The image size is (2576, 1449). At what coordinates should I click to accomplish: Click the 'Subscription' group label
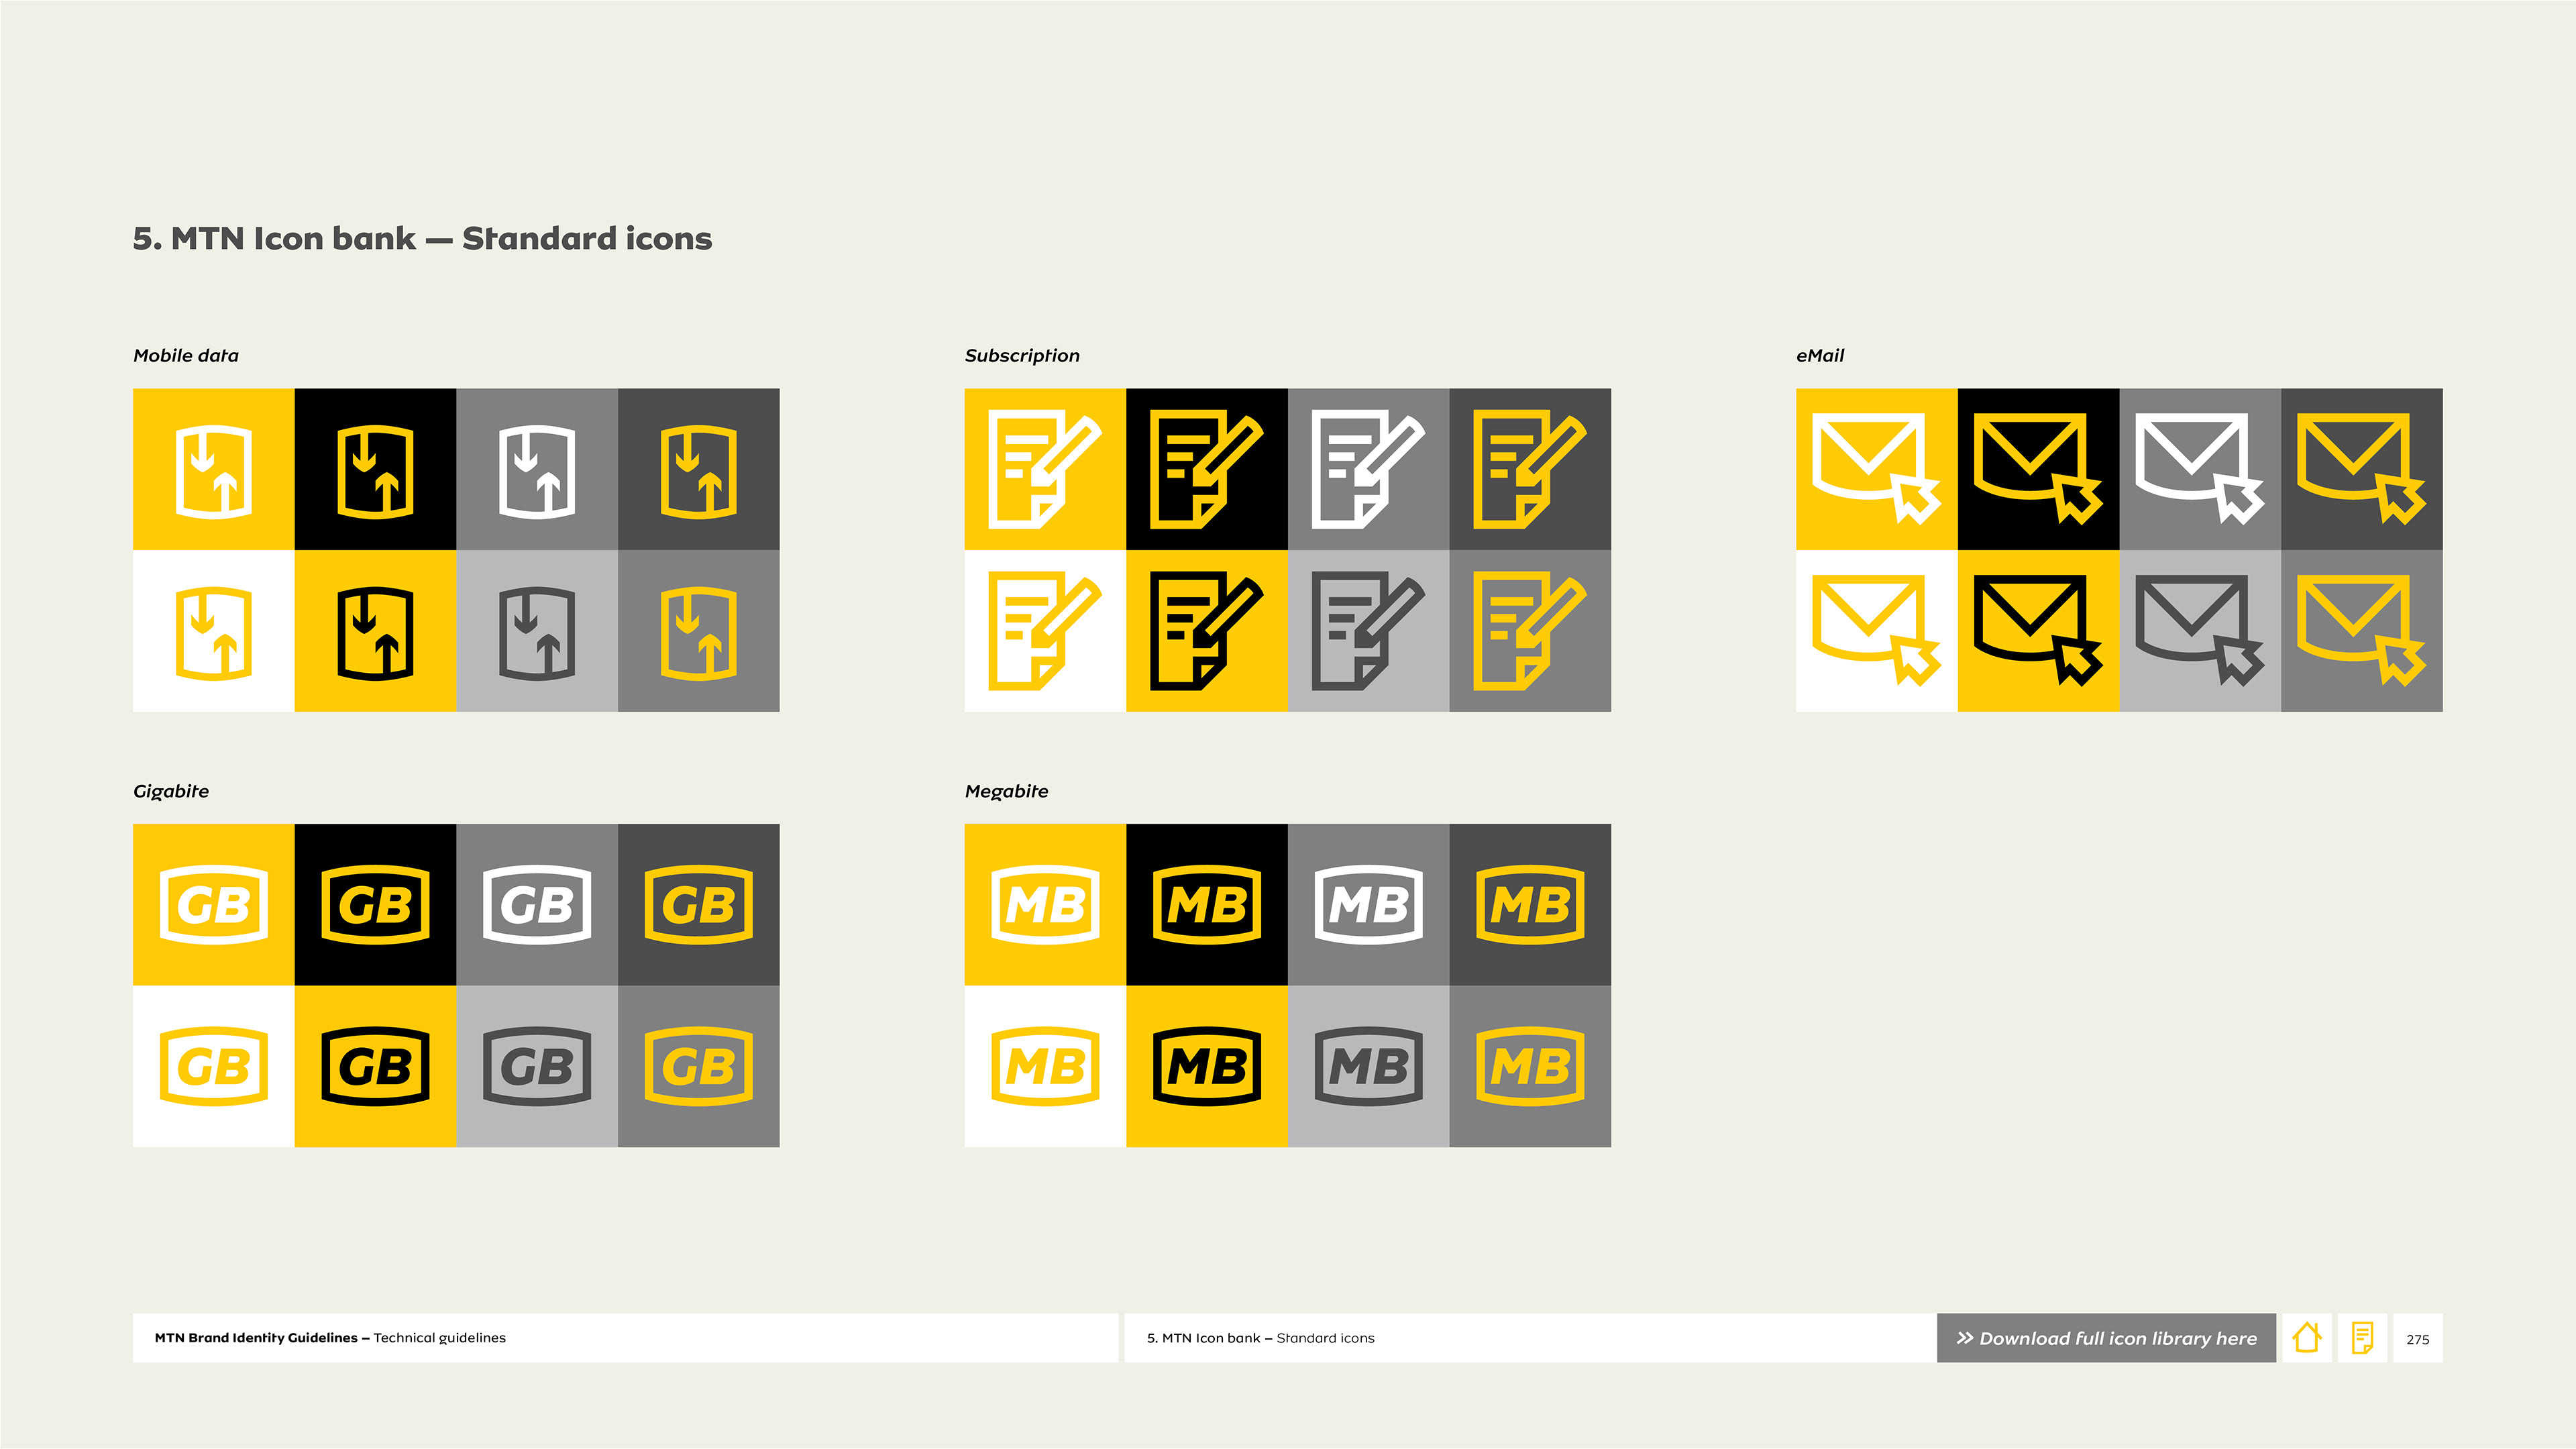[1022, 356]
